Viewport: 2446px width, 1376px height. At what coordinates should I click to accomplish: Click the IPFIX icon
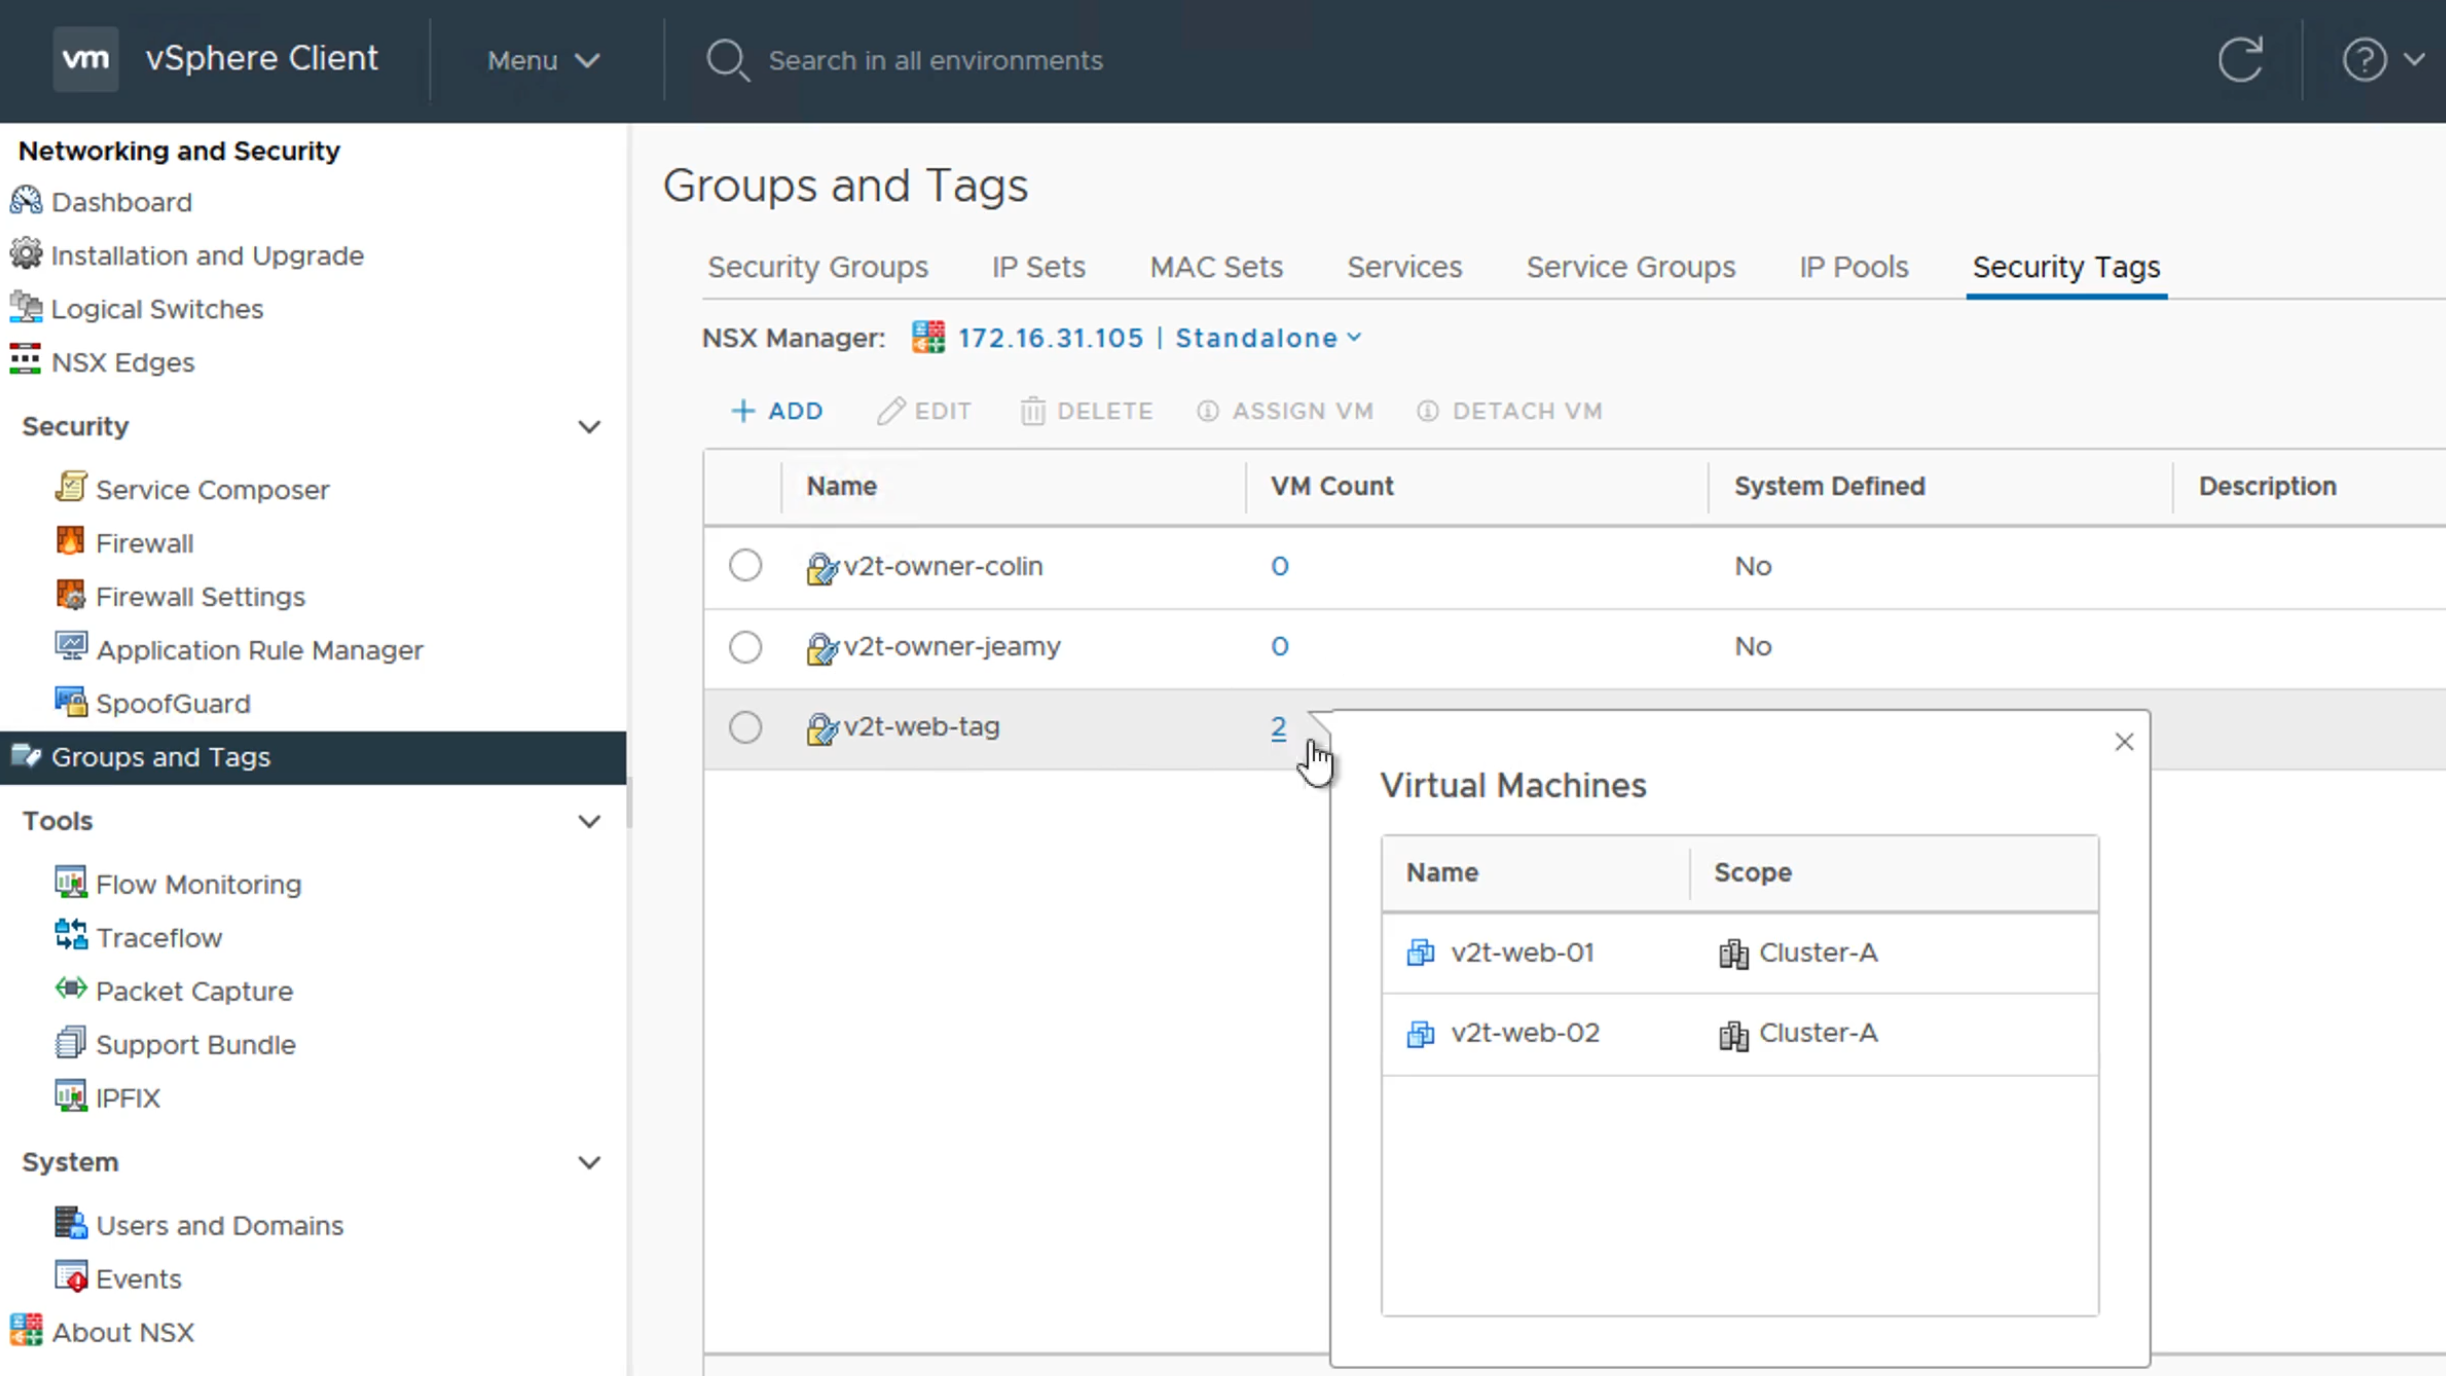pos(71,1096)
